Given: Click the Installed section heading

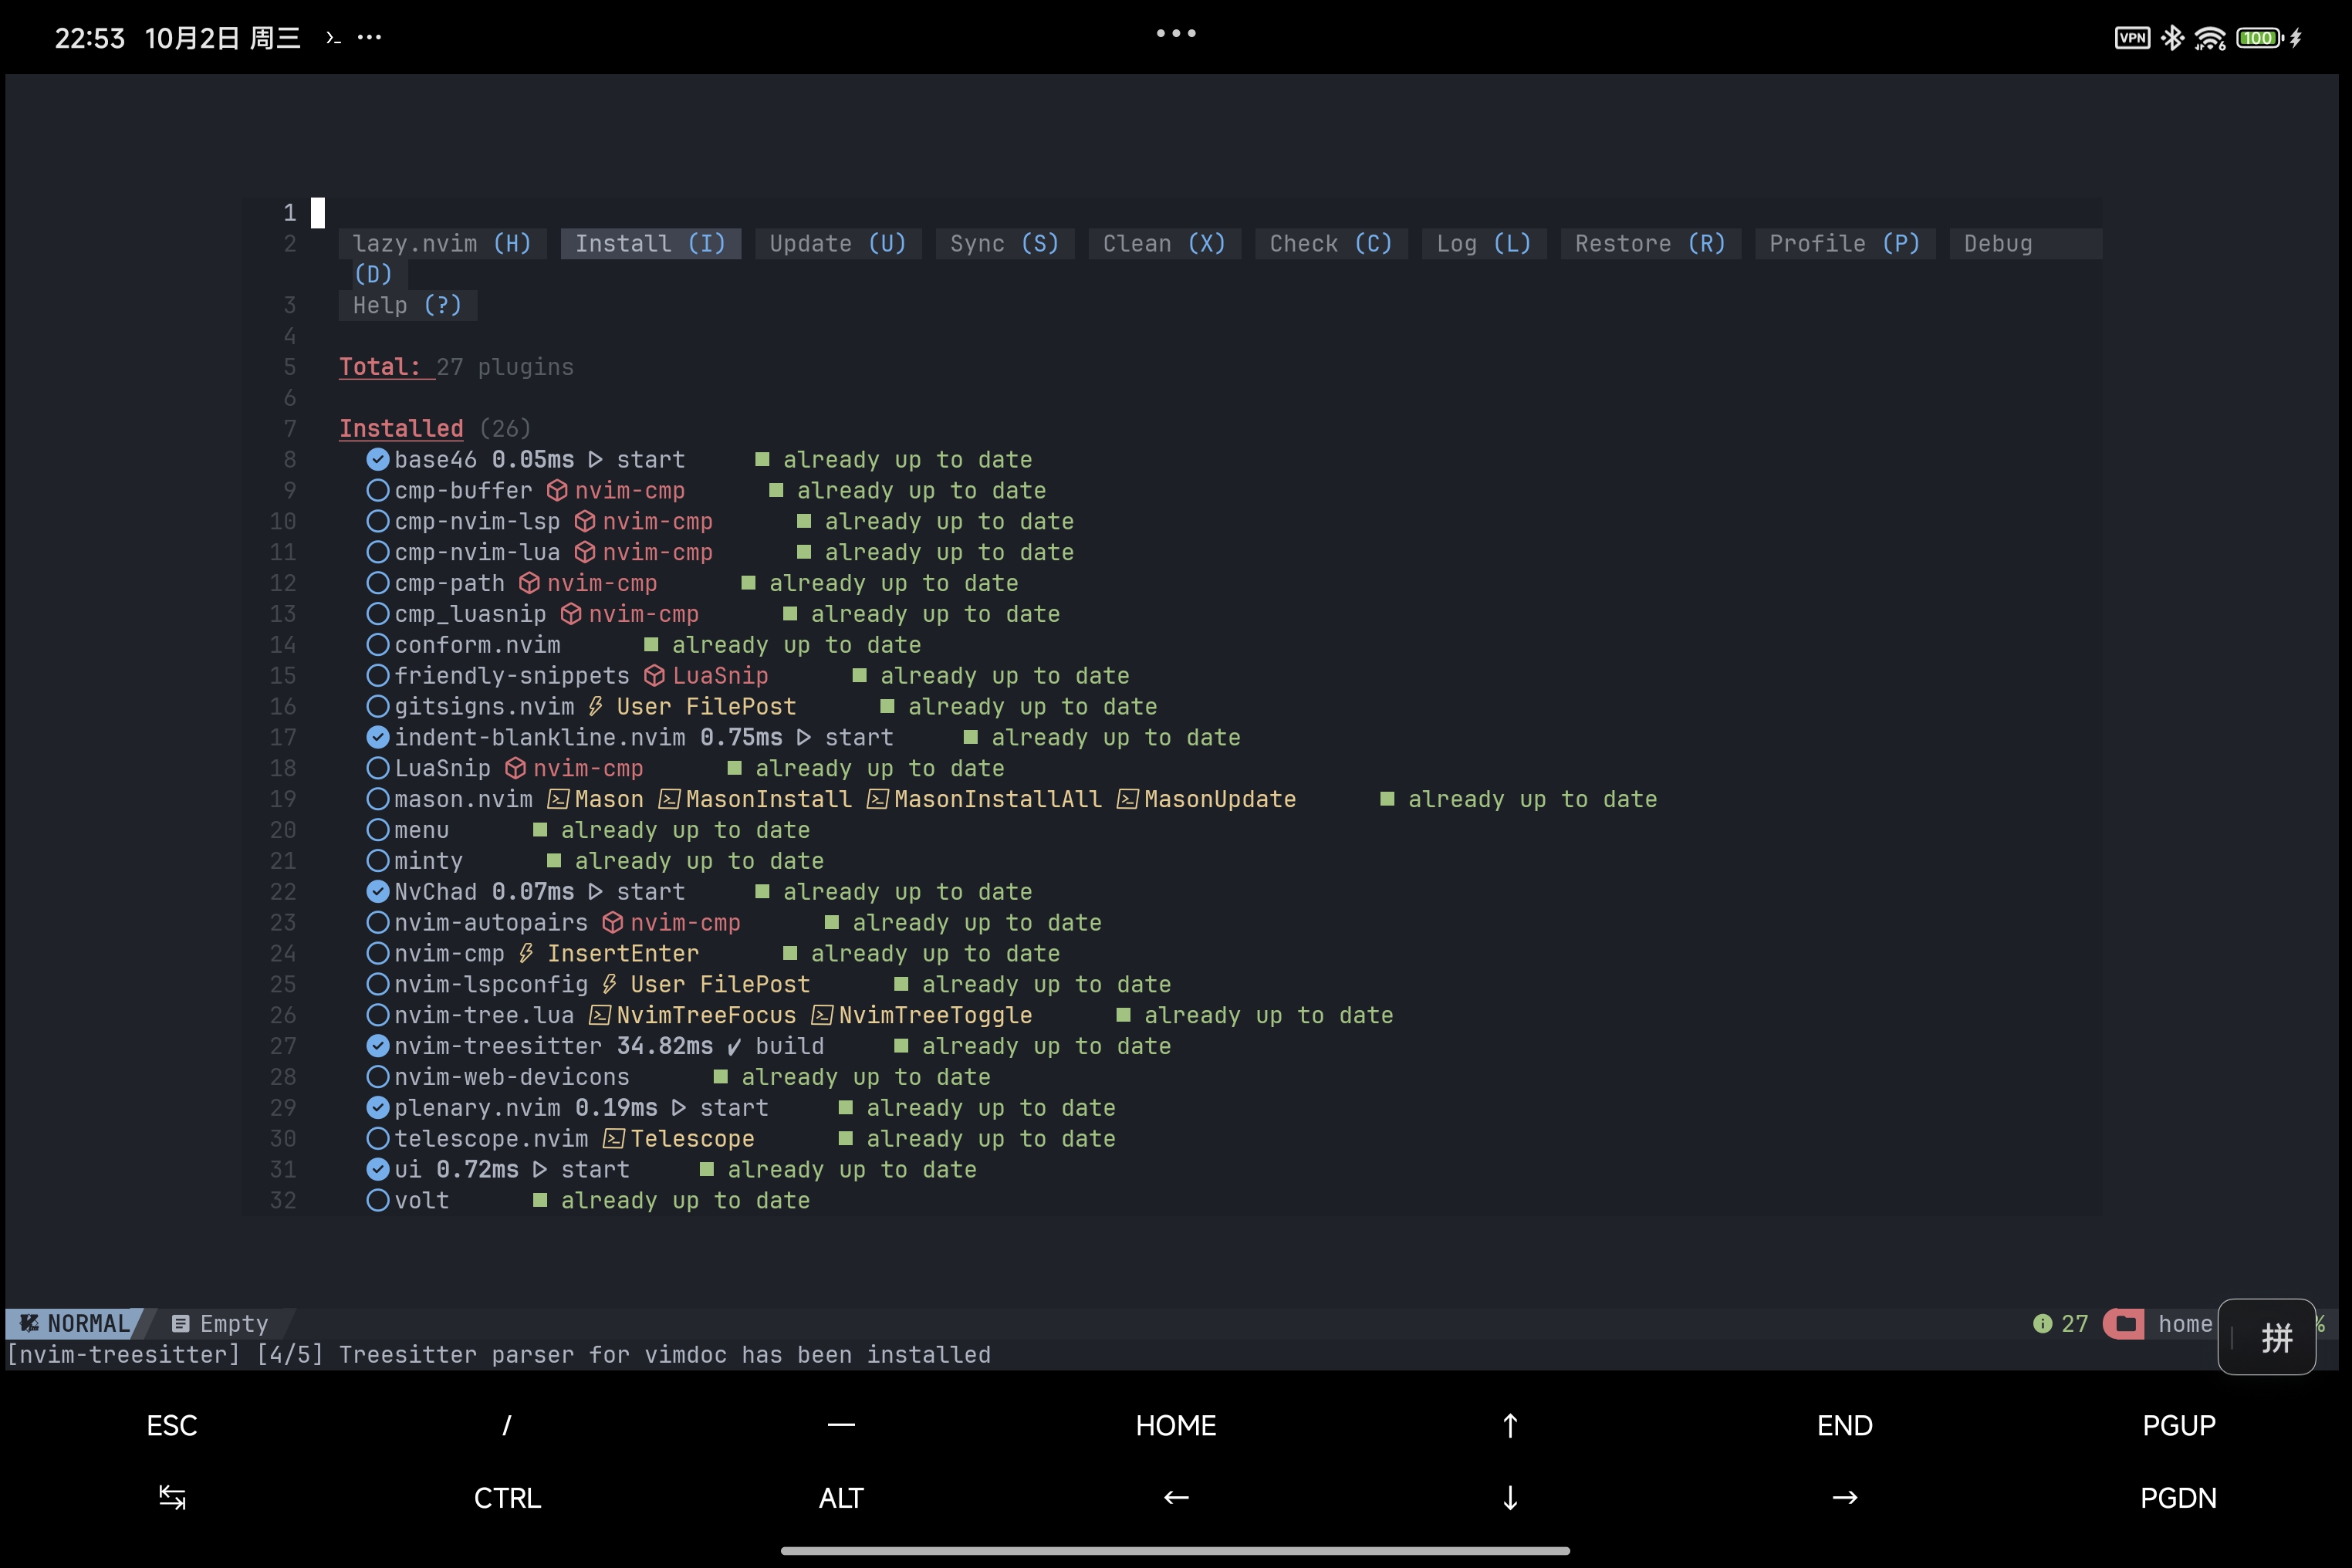Looking at the screenshot, I should pos(401,428).
